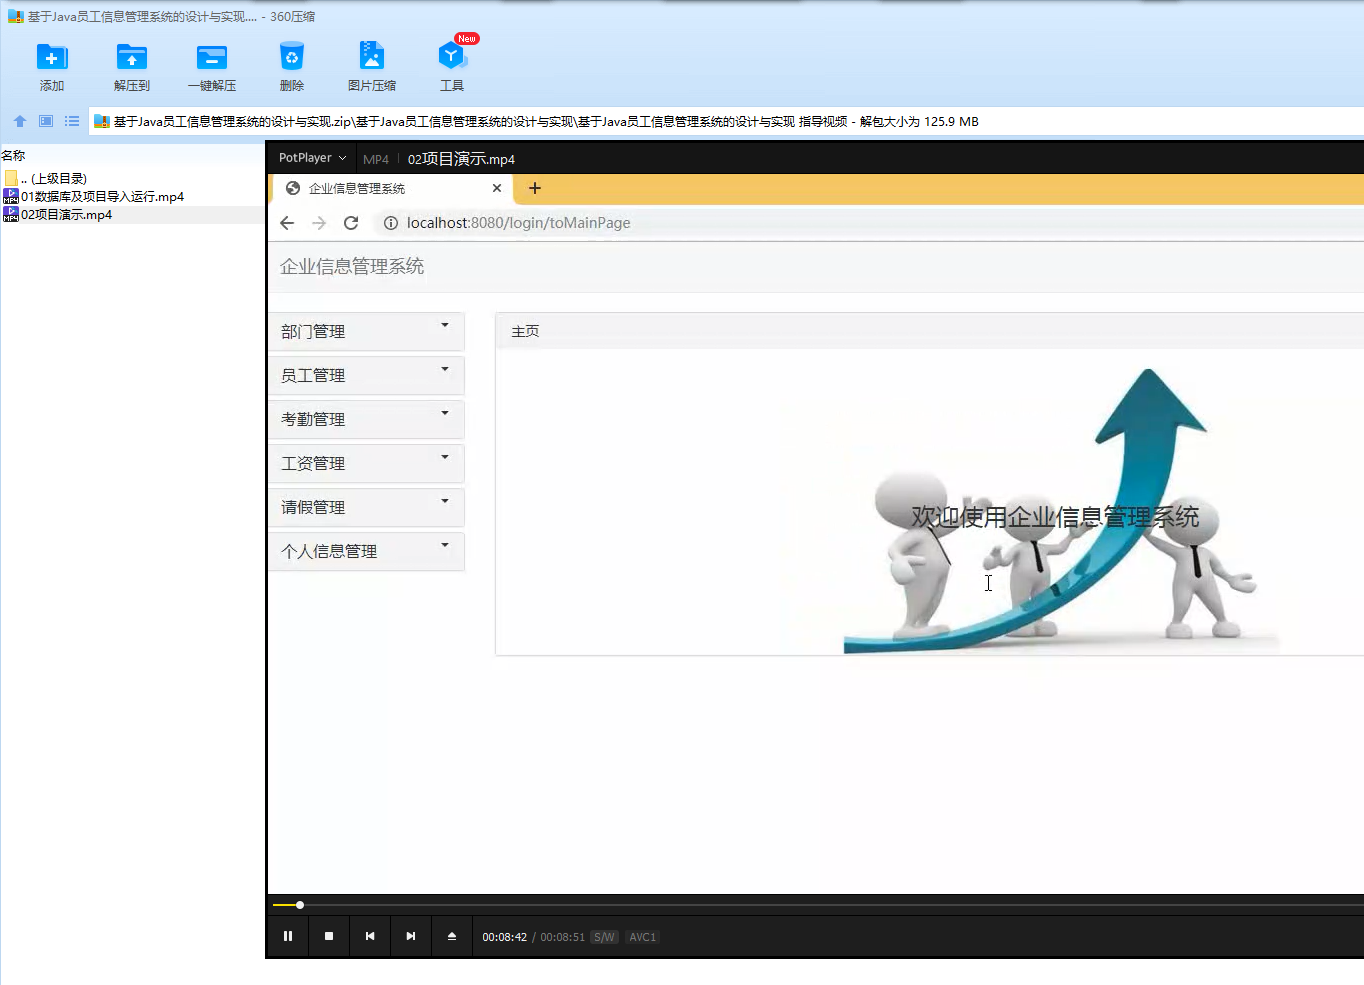Switch to the thumbnail view mode icon
1364x985 pixels.
[46, 121]
